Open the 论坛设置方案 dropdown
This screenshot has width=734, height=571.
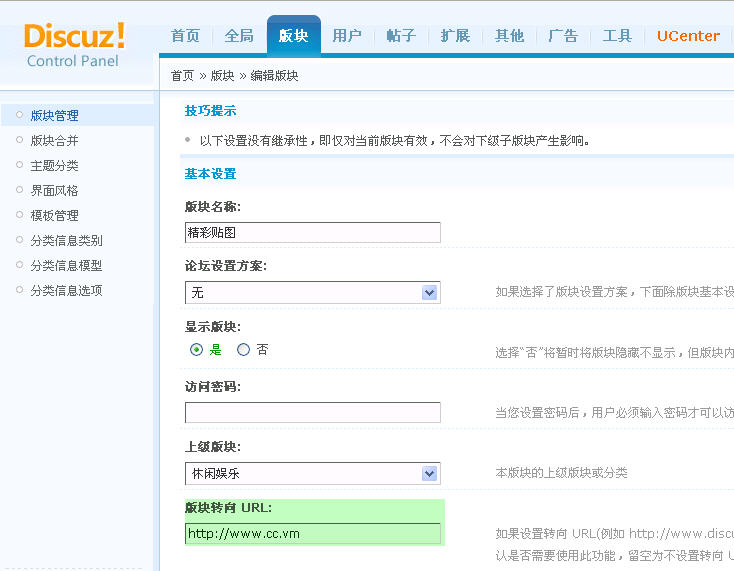click(x=312, y=293)
